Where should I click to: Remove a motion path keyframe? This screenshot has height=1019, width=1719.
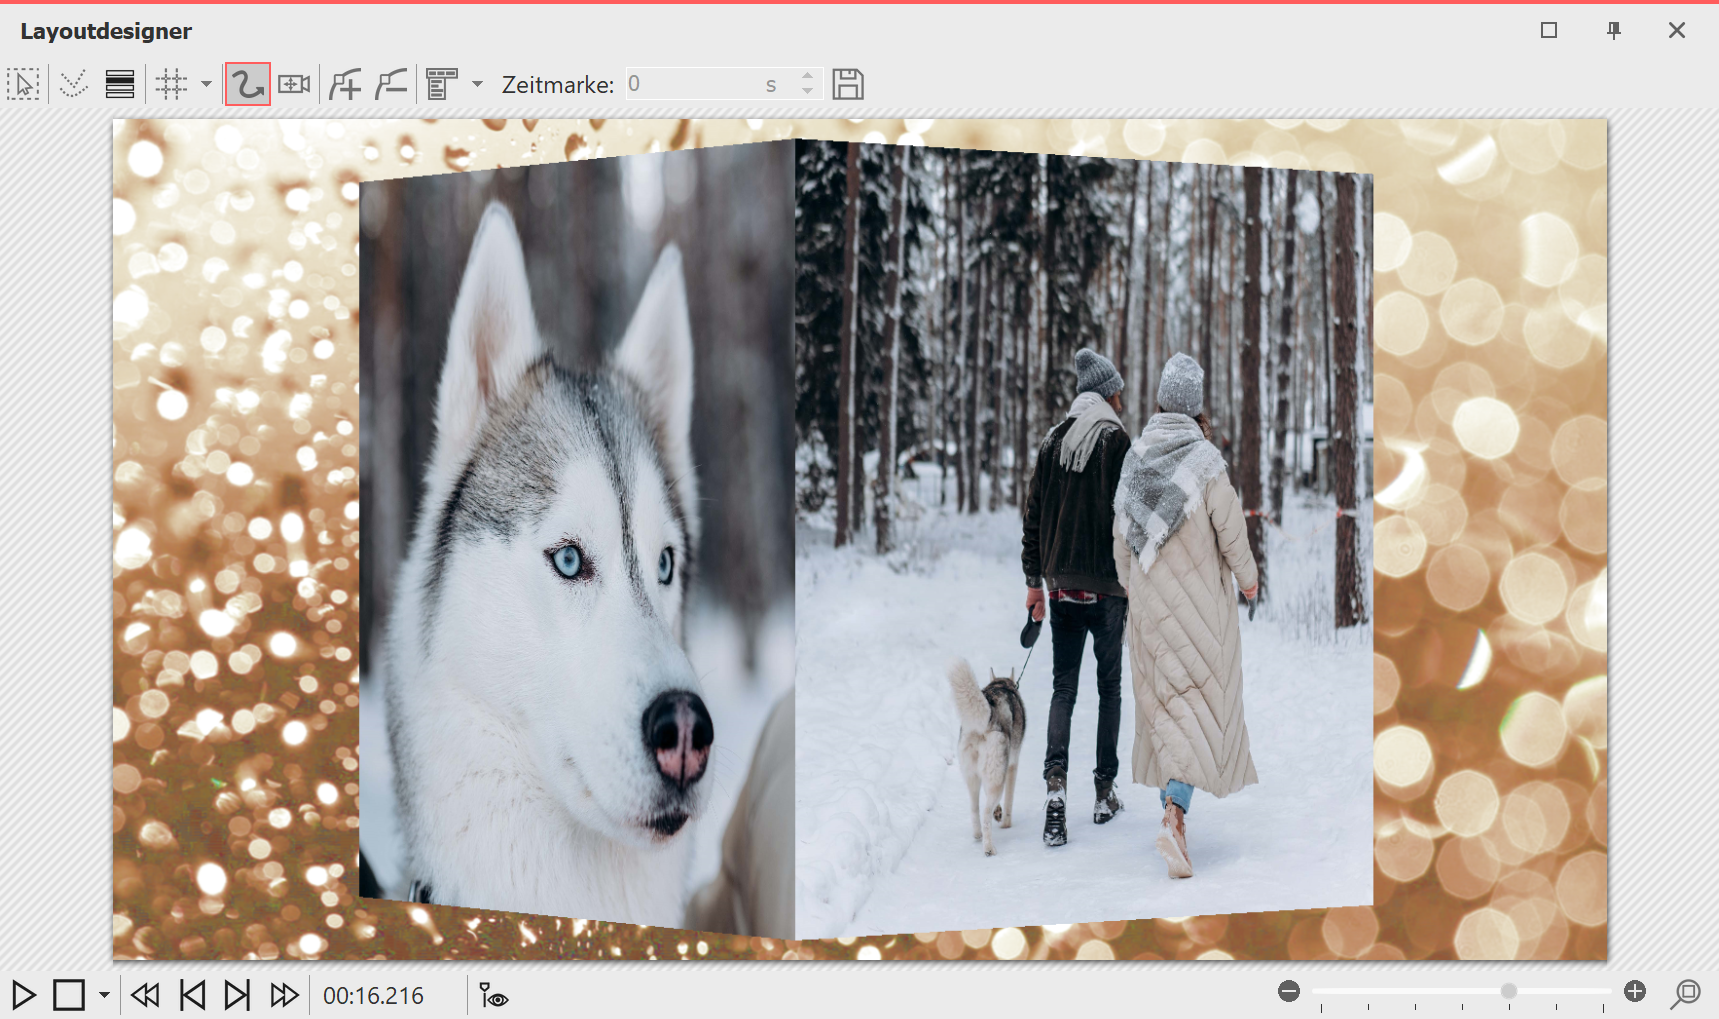pyautogui.click(x=391, y=84)
